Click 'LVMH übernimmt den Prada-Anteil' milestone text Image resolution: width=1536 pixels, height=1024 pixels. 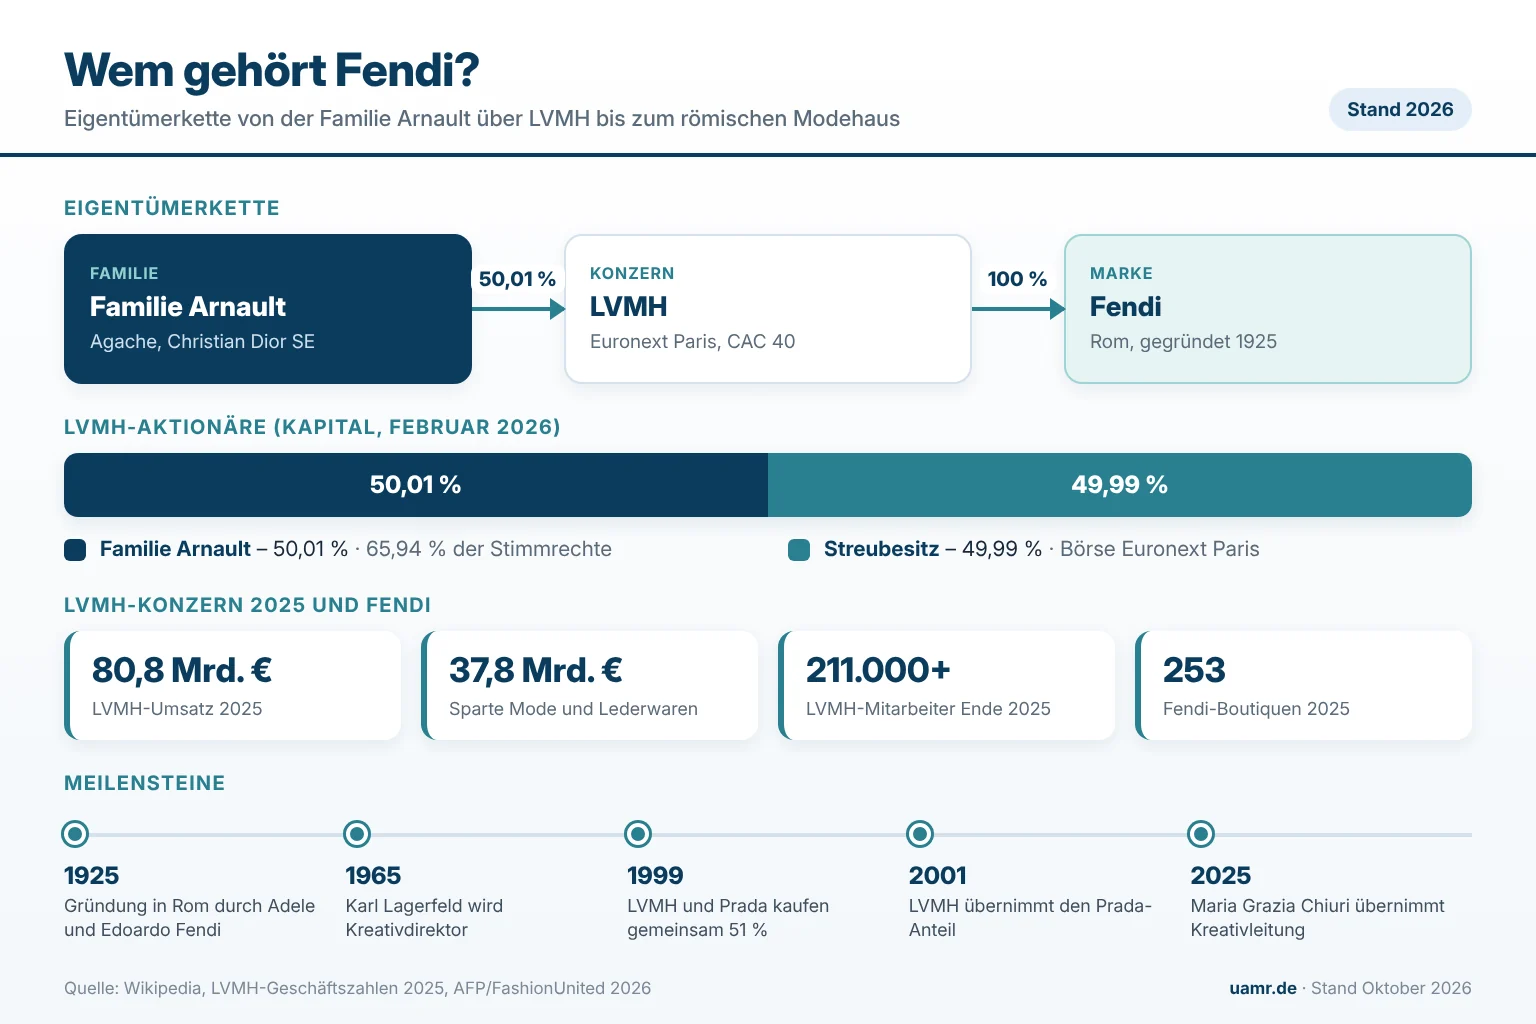[1030, 918]
